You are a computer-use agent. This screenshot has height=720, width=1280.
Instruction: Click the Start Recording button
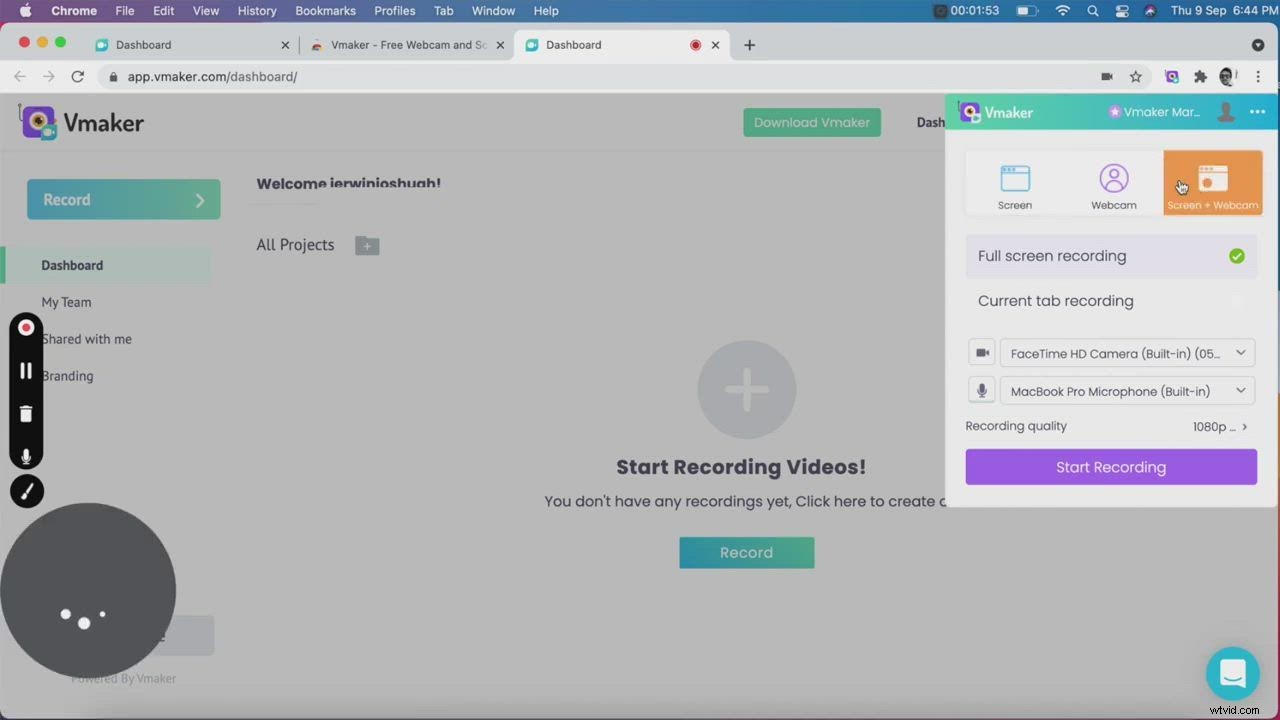(1110, 466)
